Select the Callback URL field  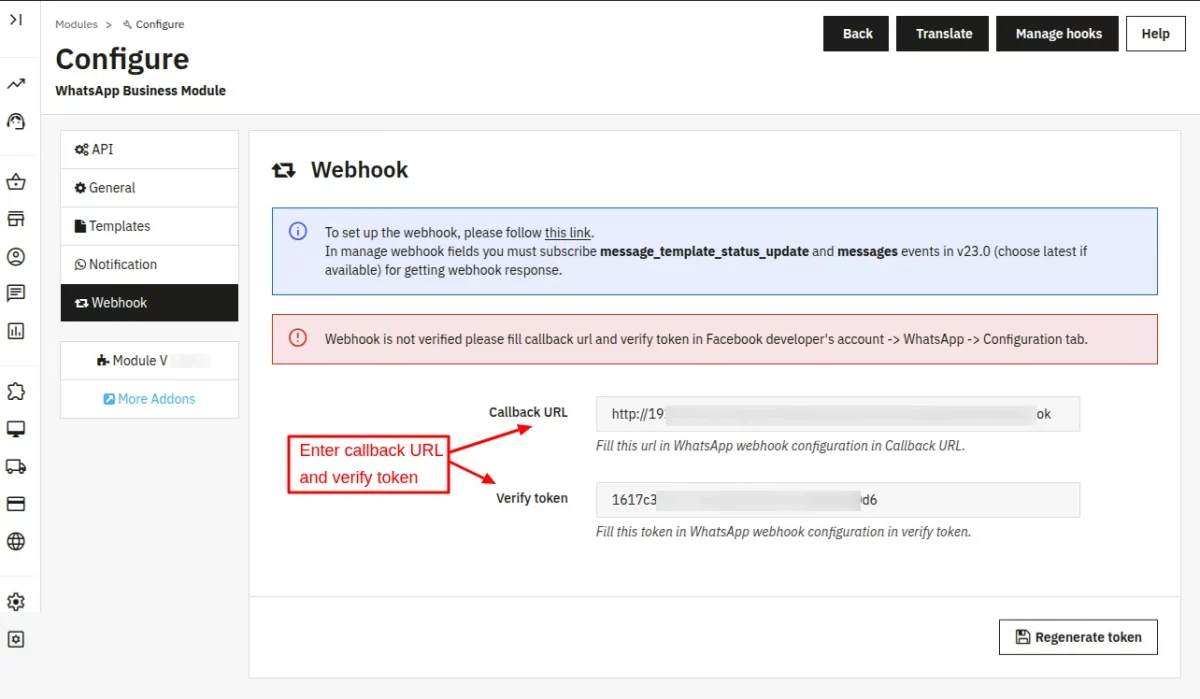pos(838,413)
